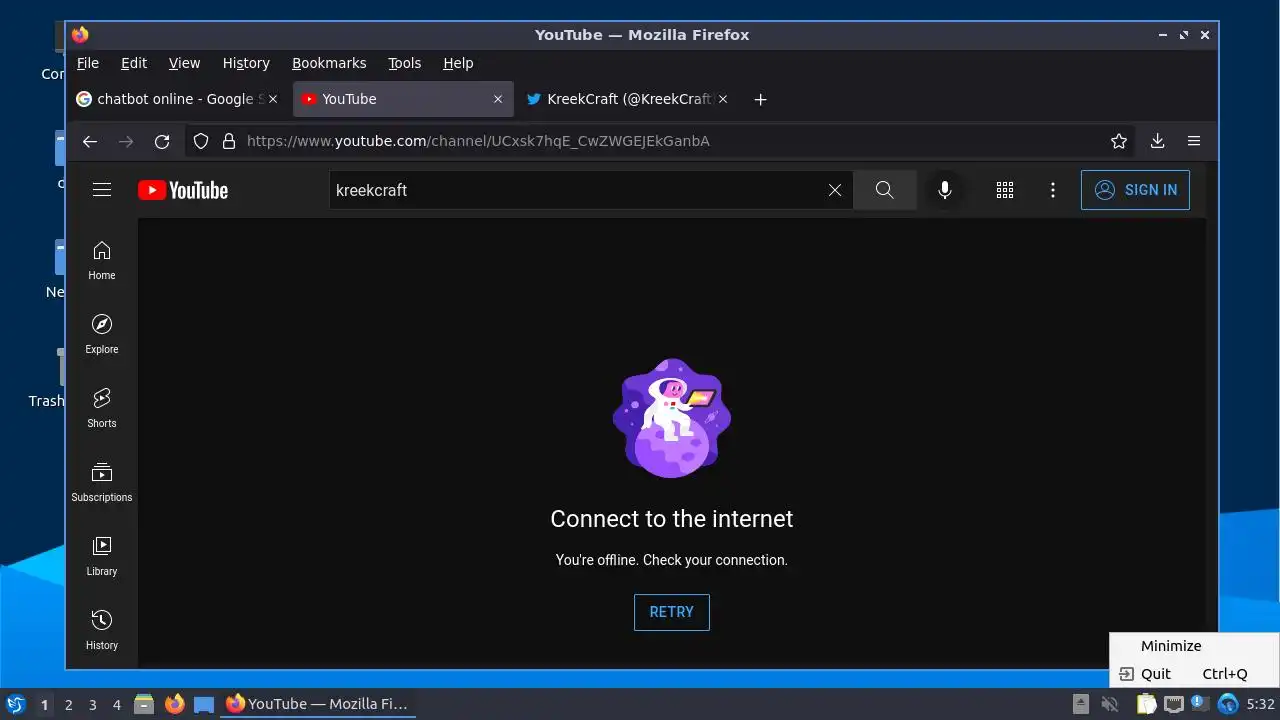Start voice search with microphone icon
This screenshot has height=720, width=1280.
[x=945, y=190]
